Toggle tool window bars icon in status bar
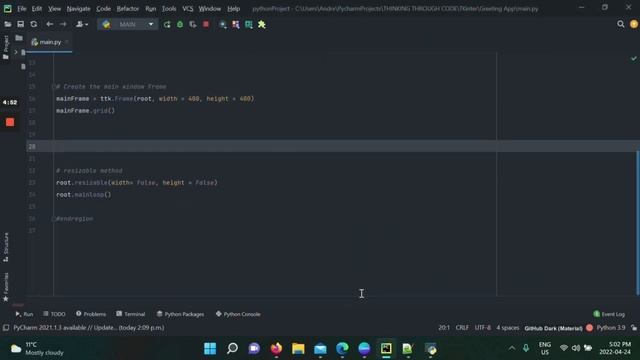 6,328
